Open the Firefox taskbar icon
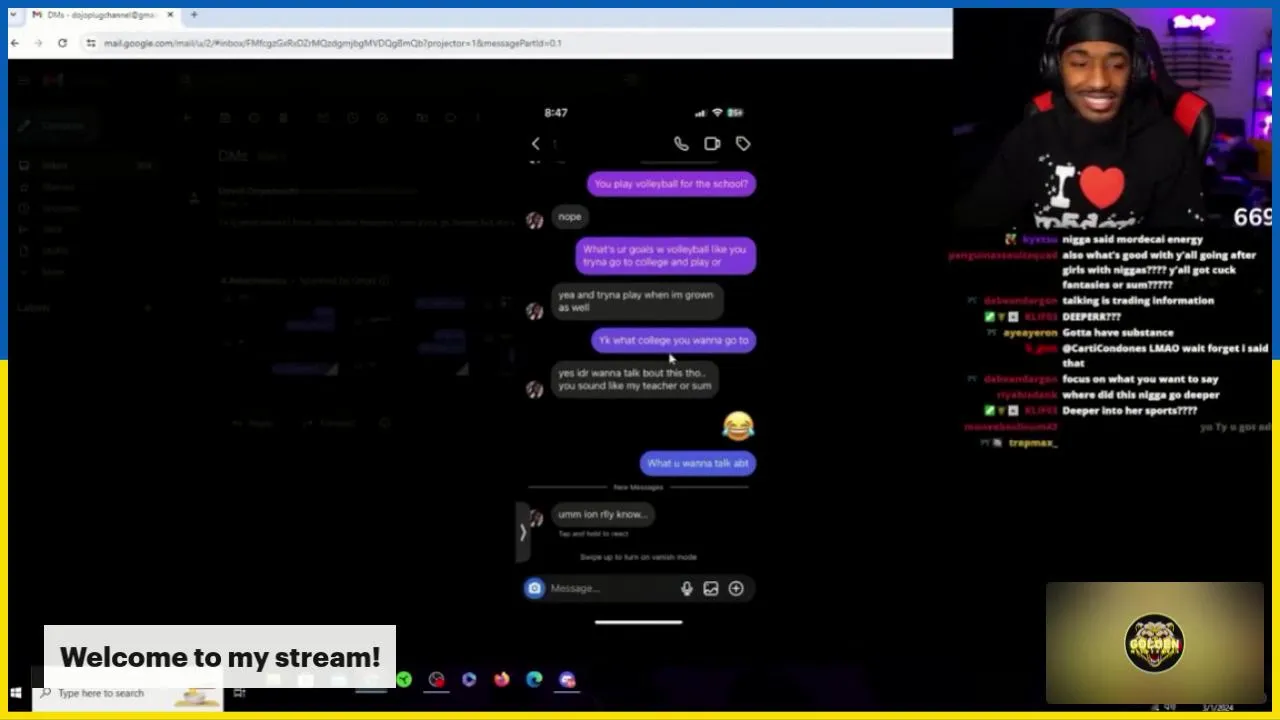The image size is (1280, 720). (501, 680)
